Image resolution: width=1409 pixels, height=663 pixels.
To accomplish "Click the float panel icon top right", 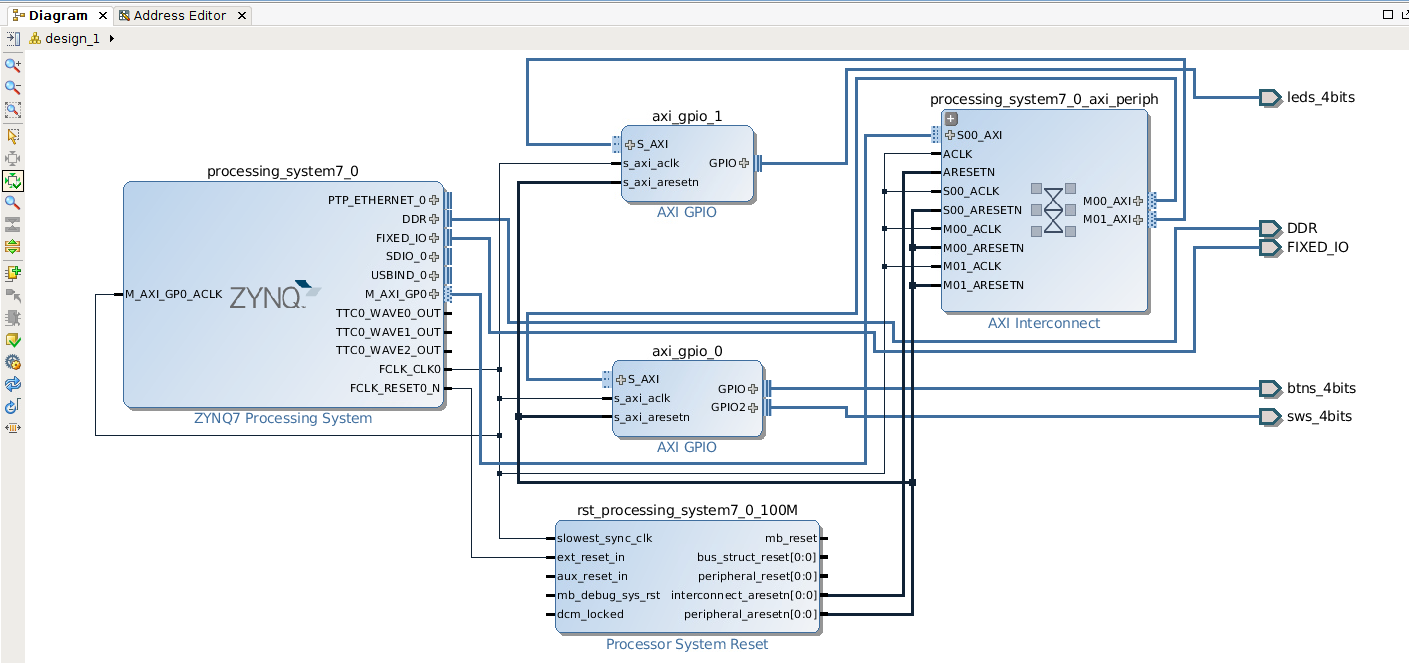I will click(x=1404, y=14).
